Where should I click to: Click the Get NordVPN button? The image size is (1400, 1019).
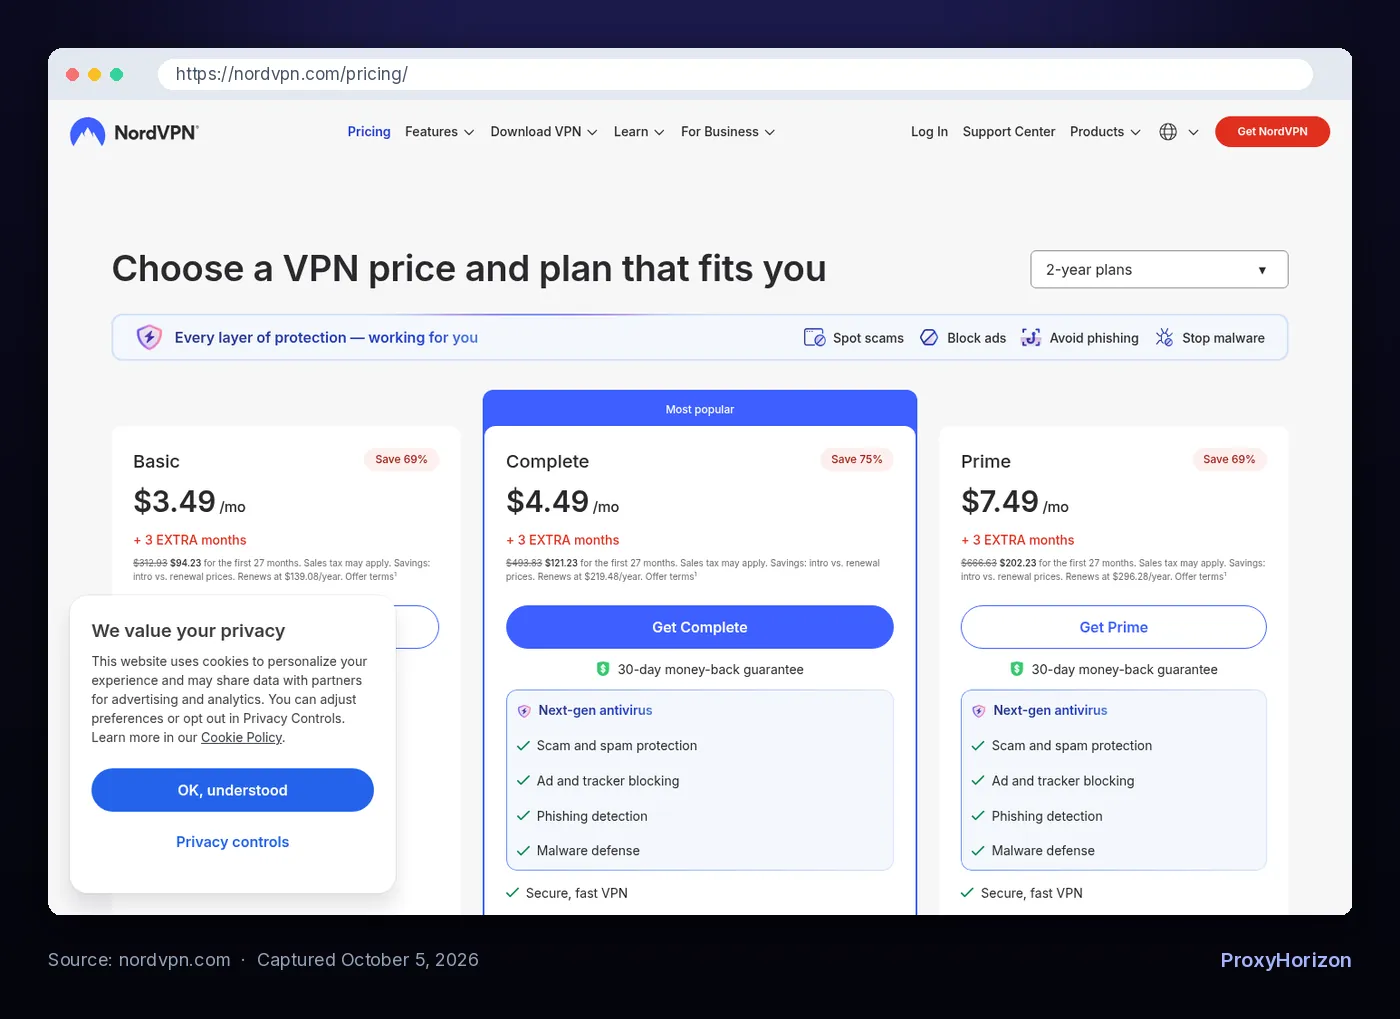pos(1272,132)
